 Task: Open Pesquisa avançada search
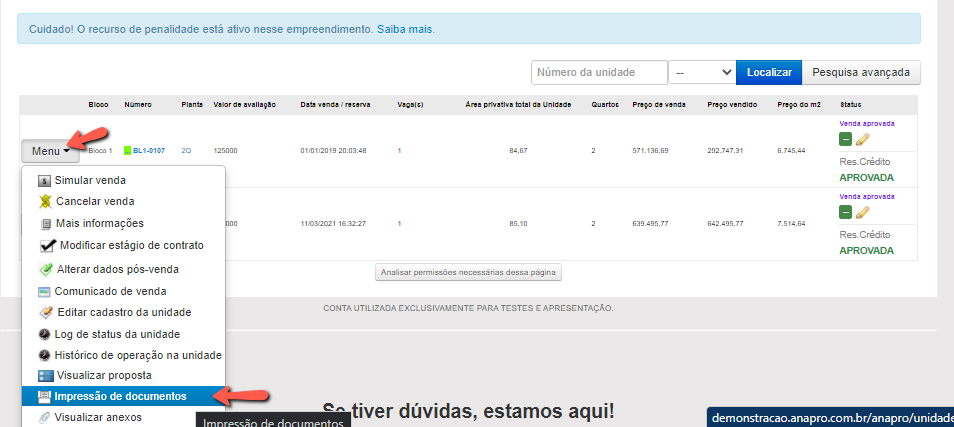(861, 72)
